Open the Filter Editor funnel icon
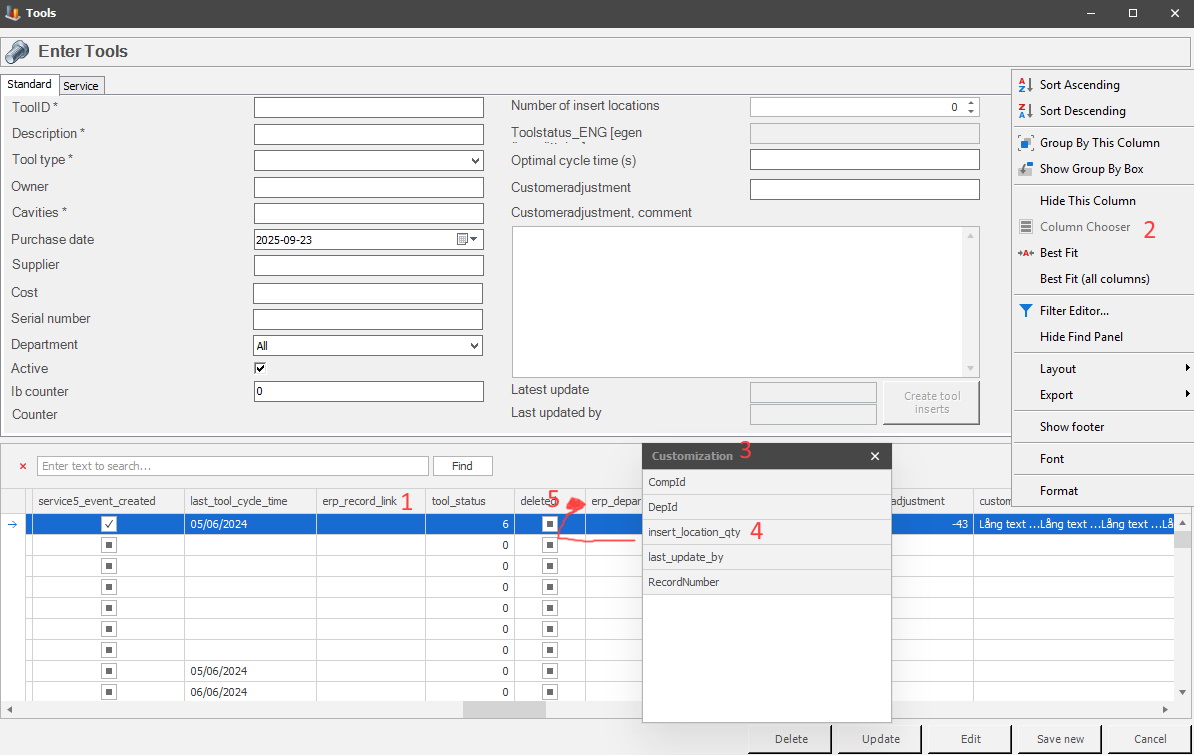1194x755 pixels. tap(1025, 311)
